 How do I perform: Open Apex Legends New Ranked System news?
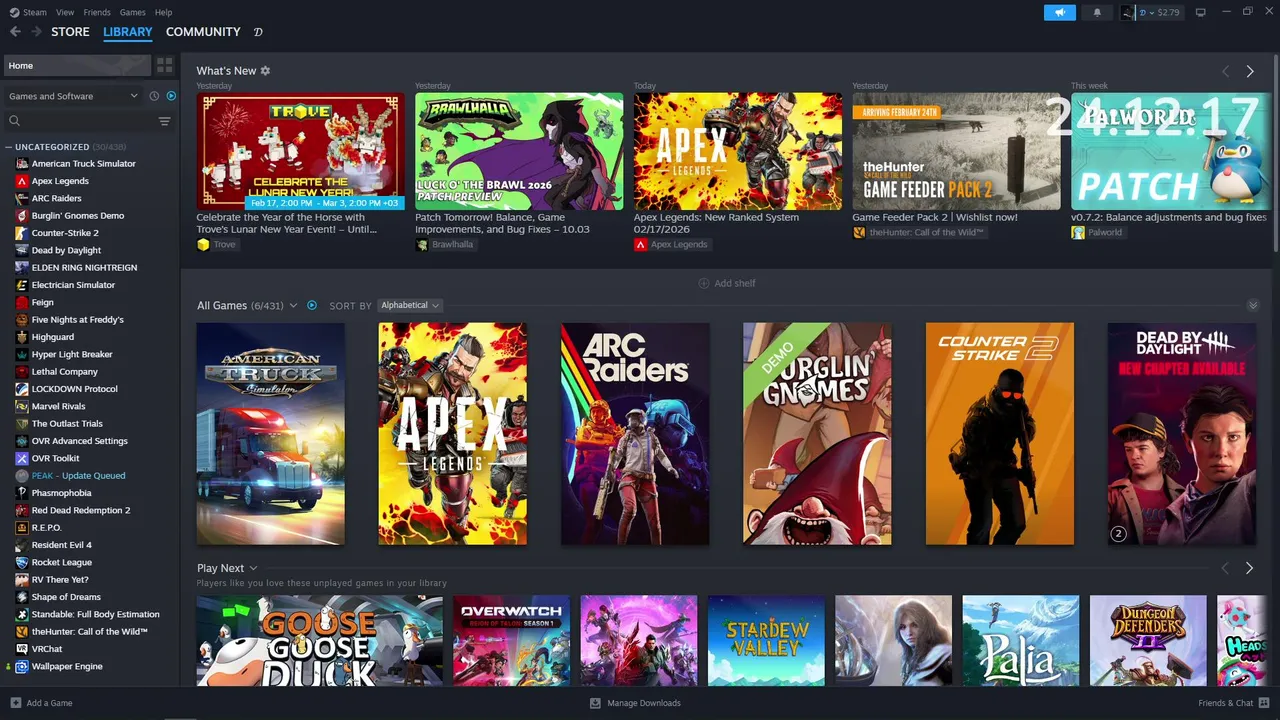[738, 151]
